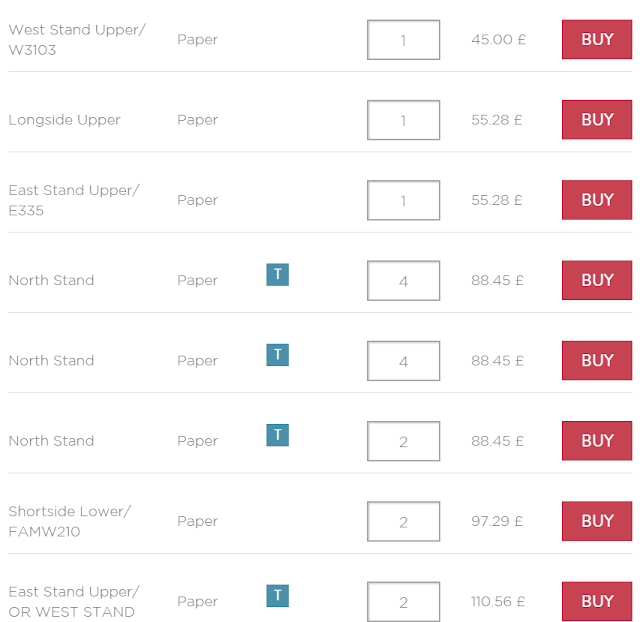The height and width of the screenshot is (622, 640).
Task: Click the quantity box for the 110.56 £ listing
Action: click(x=403, y=602)
